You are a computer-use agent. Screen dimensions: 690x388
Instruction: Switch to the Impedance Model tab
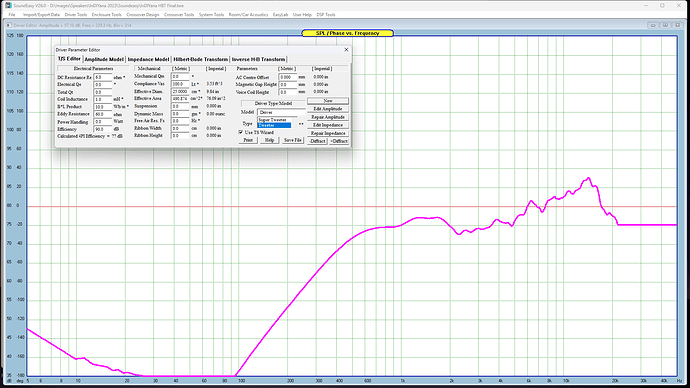tap(148, 59)
